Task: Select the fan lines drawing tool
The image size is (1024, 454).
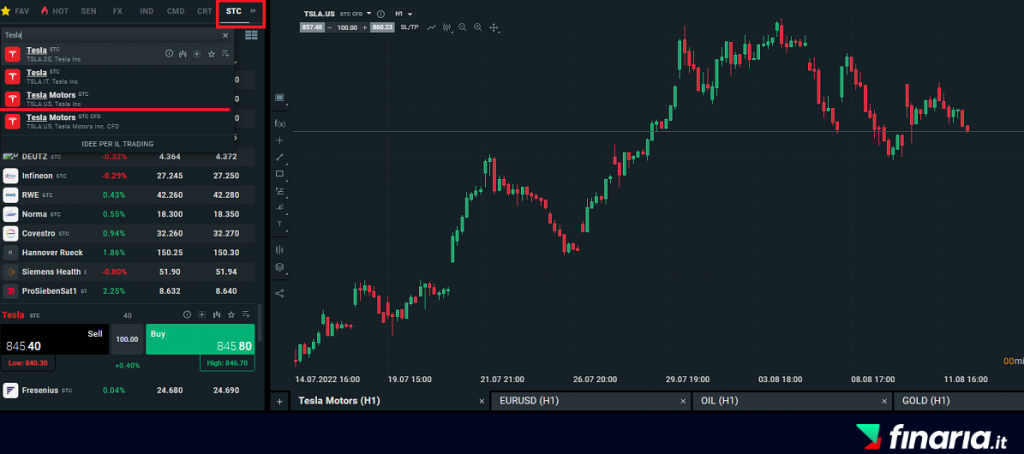Action: click(280, 207)
